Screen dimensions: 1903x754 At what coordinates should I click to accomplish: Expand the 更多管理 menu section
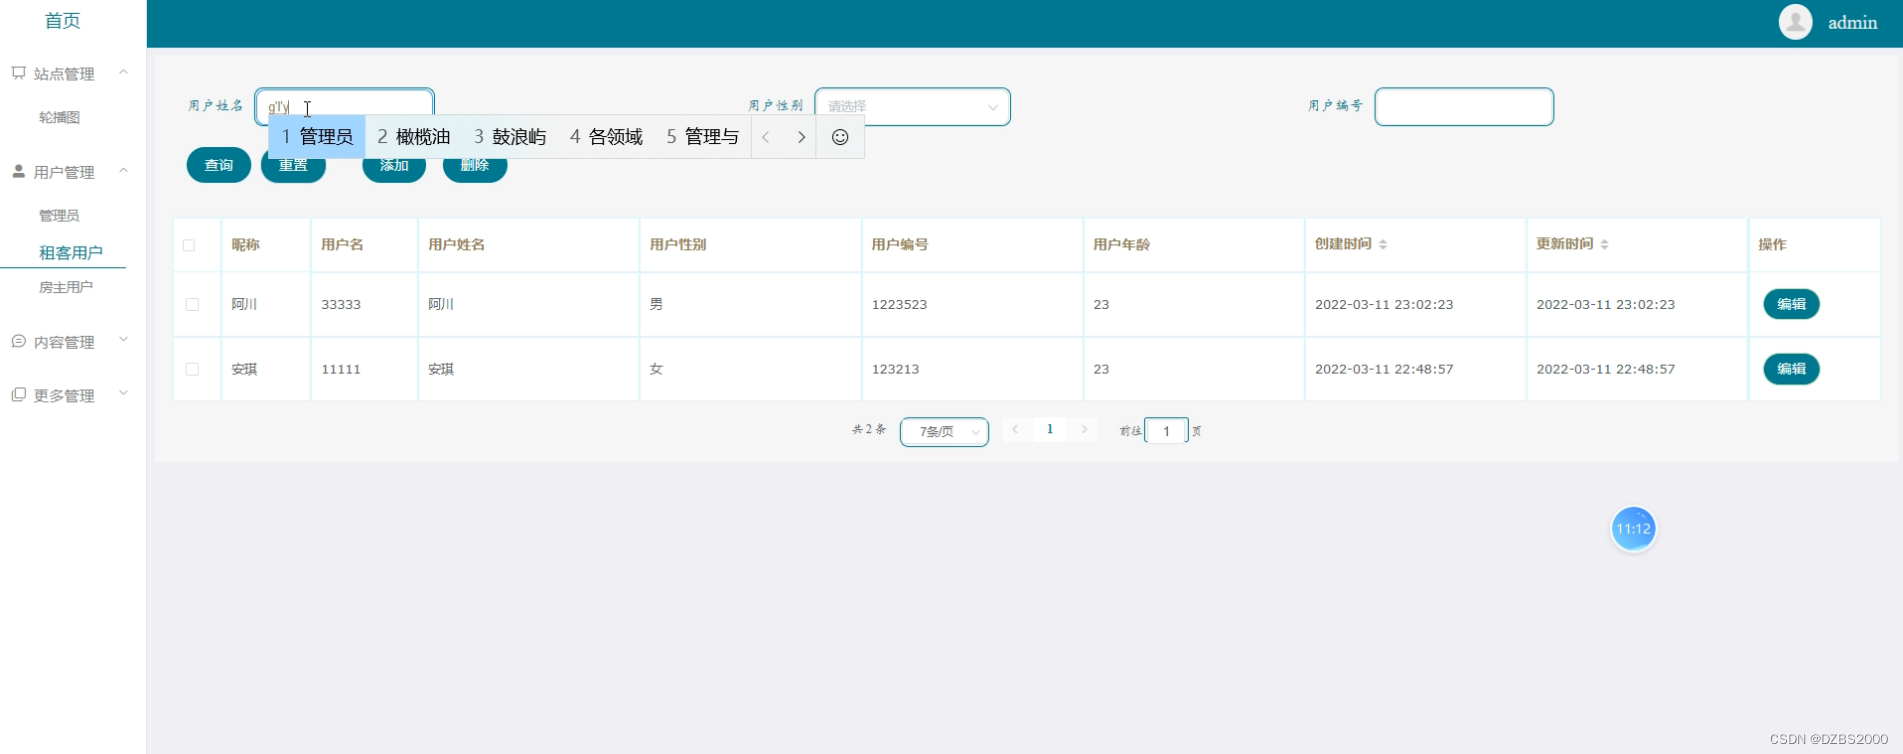pyautogui.click(x=123, y=393)
